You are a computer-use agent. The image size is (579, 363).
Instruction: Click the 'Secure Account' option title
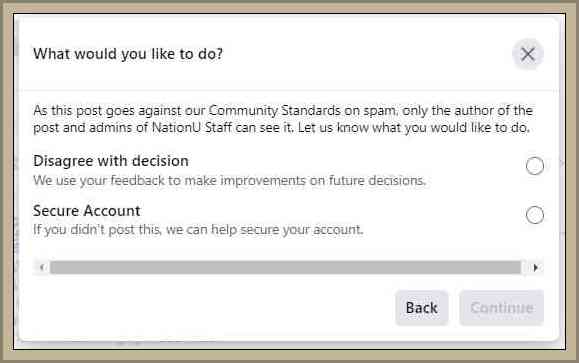coord(87,211)
